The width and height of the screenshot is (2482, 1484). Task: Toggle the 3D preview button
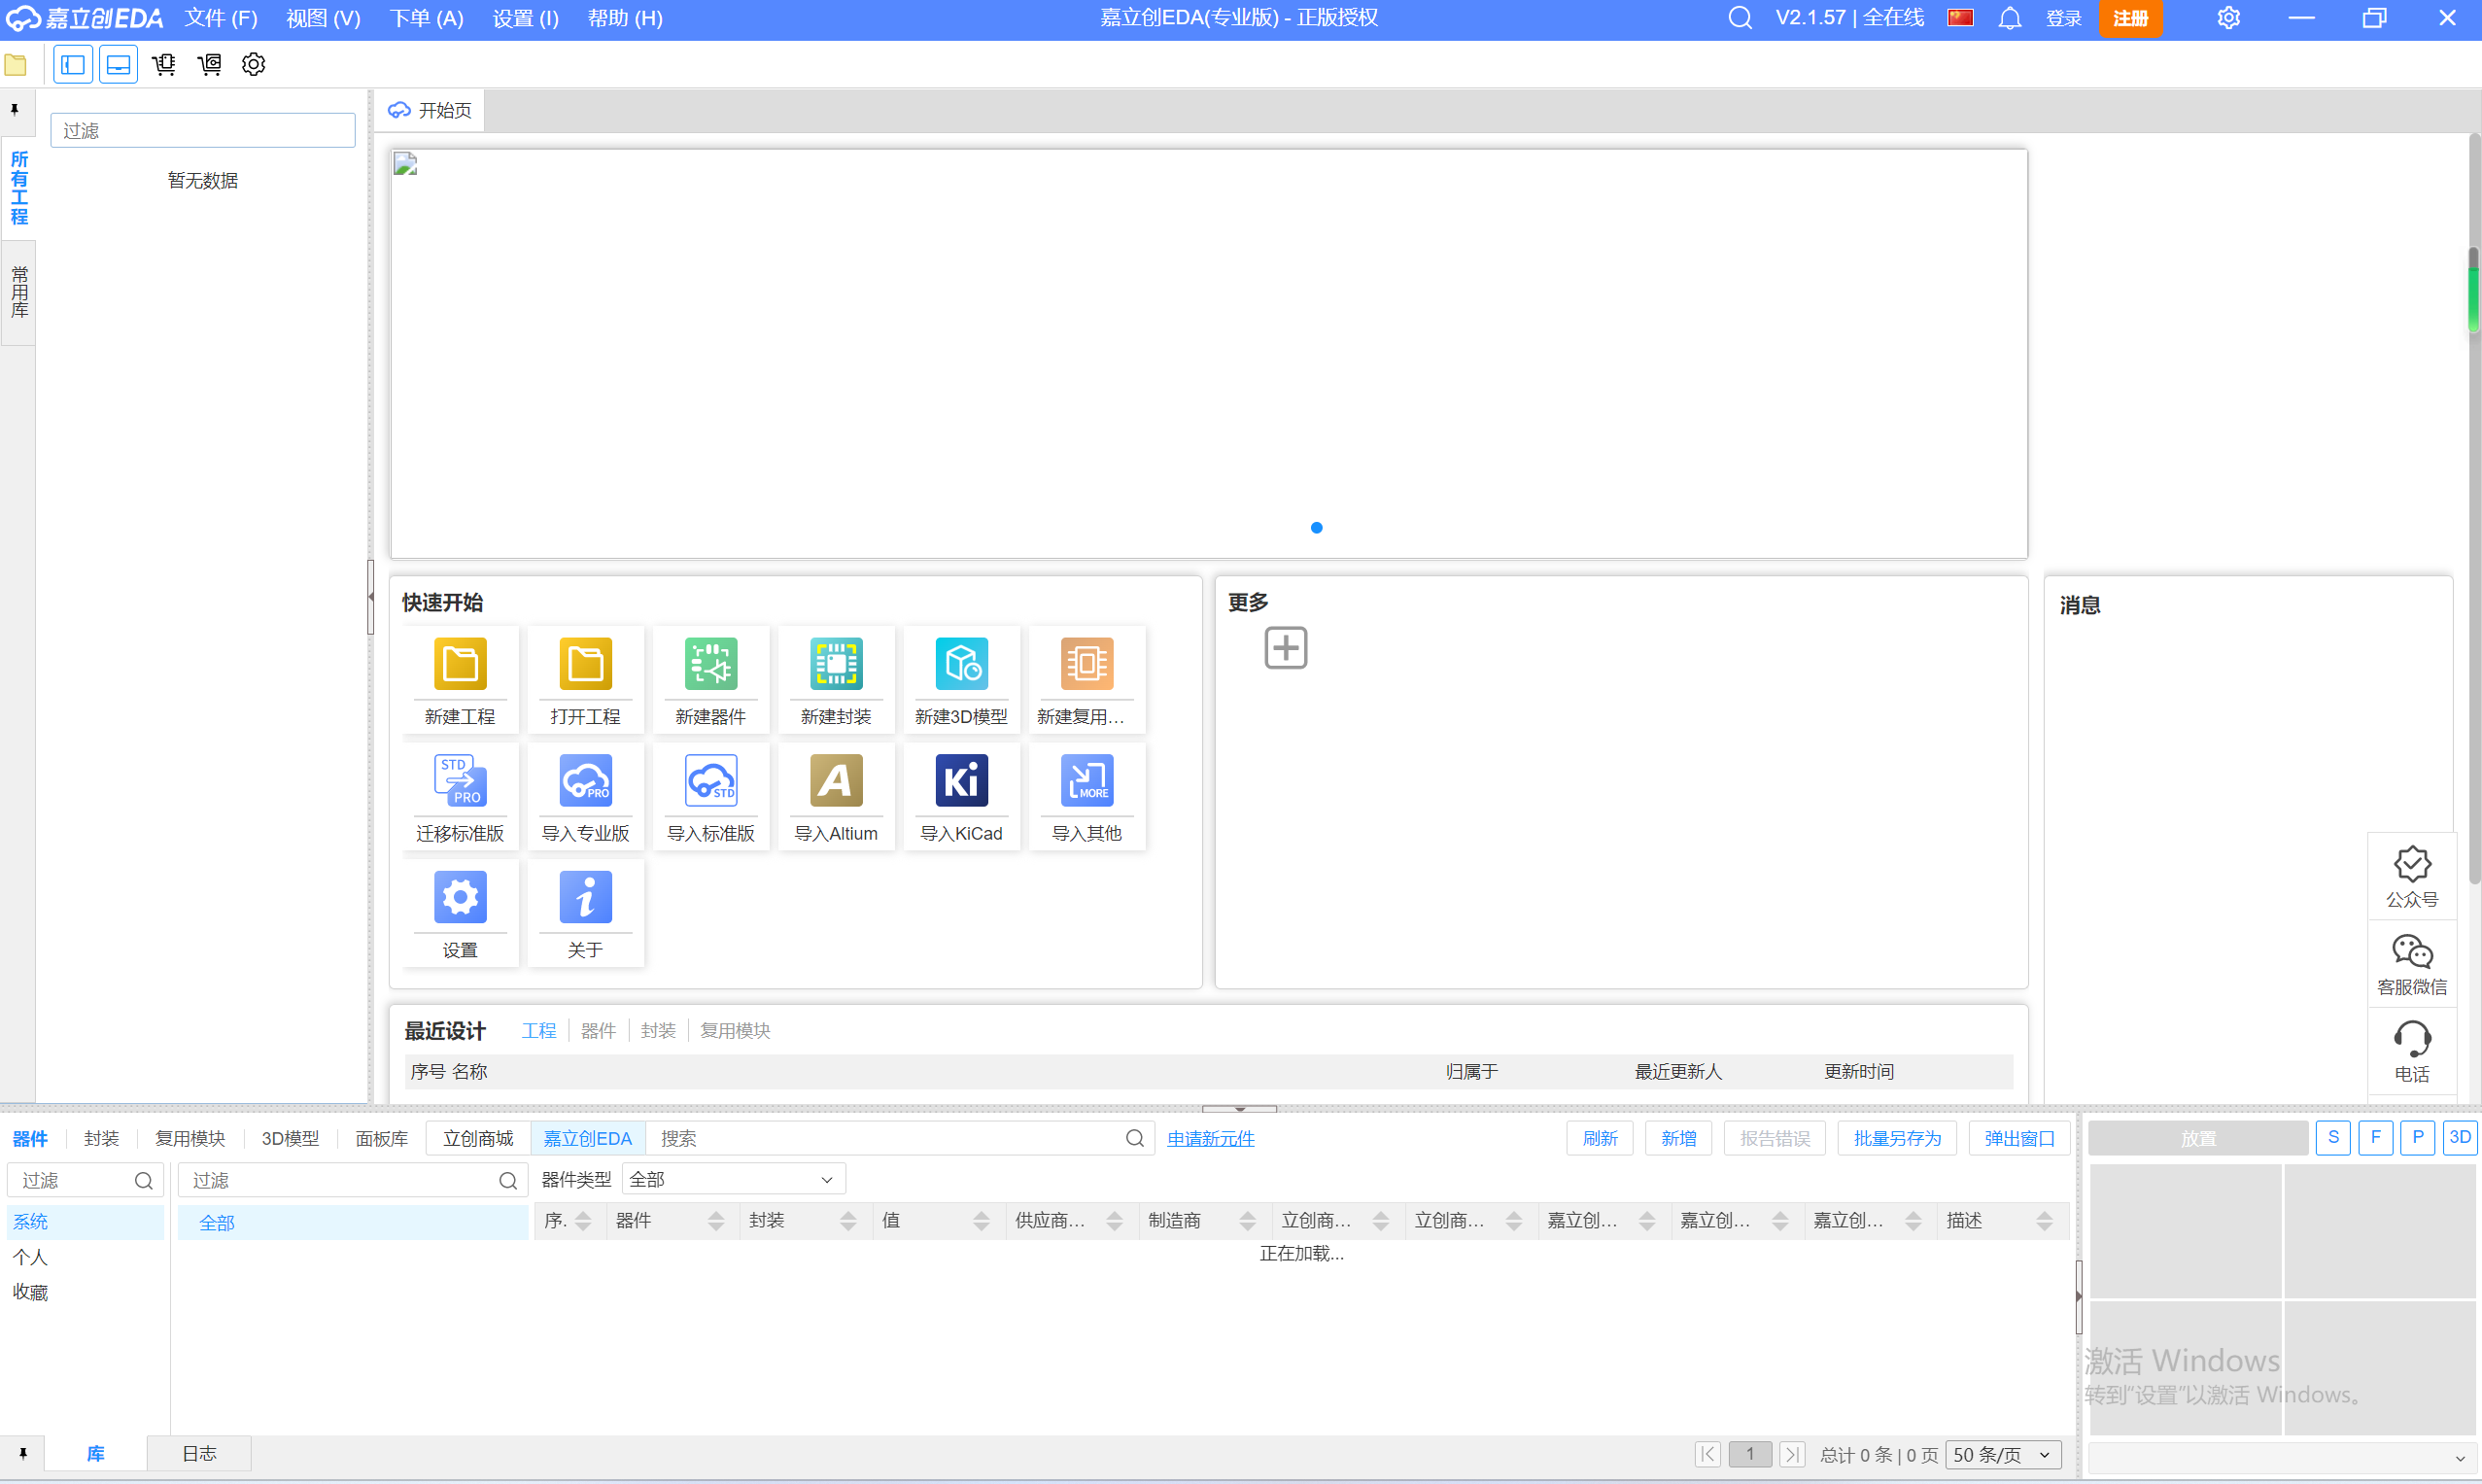[2459, 1137]
